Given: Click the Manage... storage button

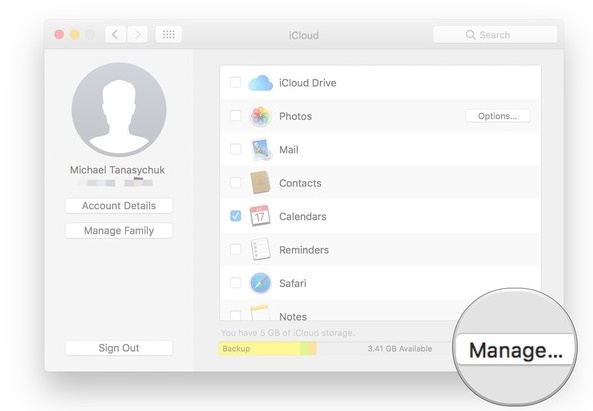Looking at the screenshot, I should pyautogui.click(x=515, y=350).
